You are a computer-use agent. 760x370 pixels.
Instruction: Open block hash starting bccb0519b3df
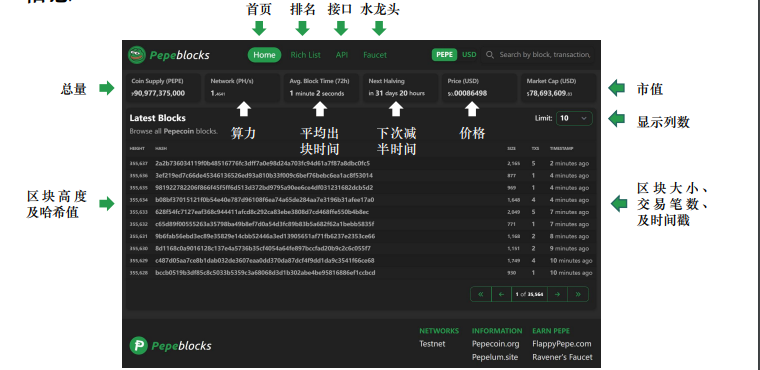coord(265,273)
